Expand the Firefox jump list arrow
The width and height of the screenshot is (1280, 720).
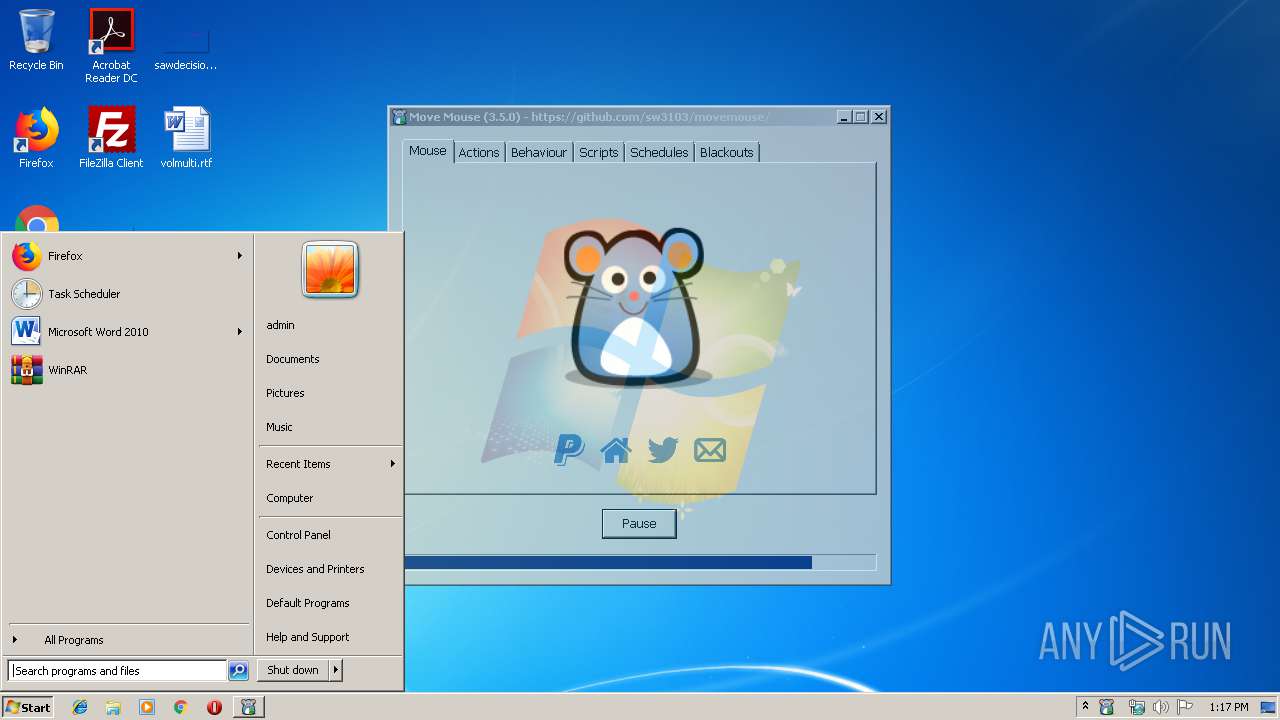click(x=239, y=256)
